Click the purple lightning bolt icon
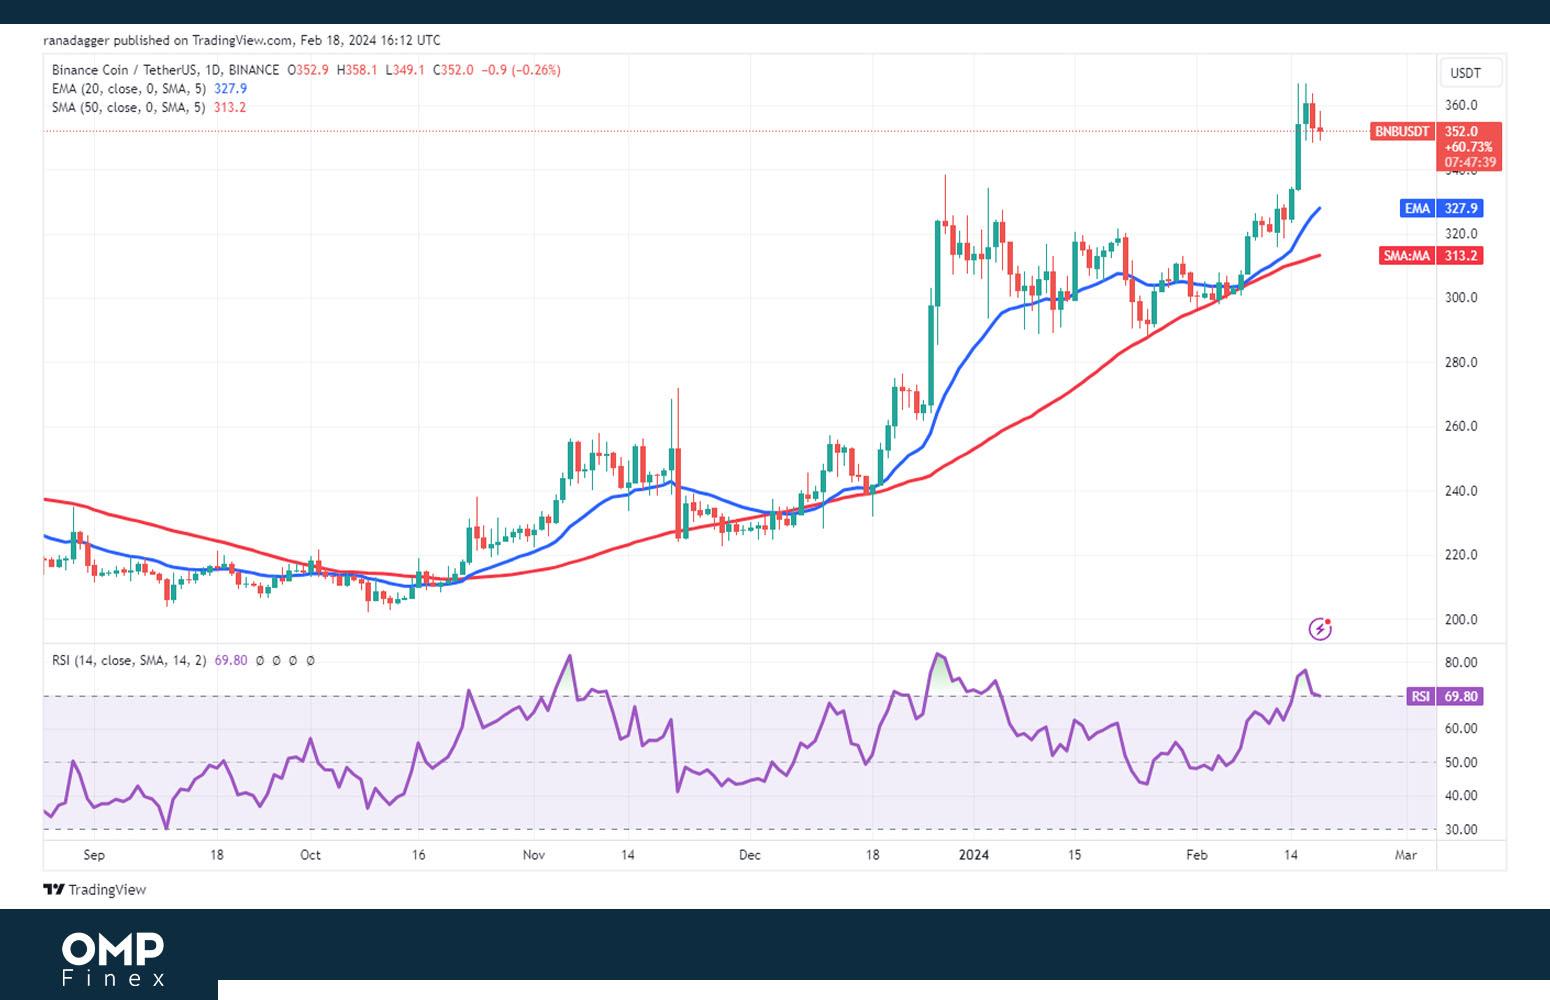 (x=1320, y=629)
